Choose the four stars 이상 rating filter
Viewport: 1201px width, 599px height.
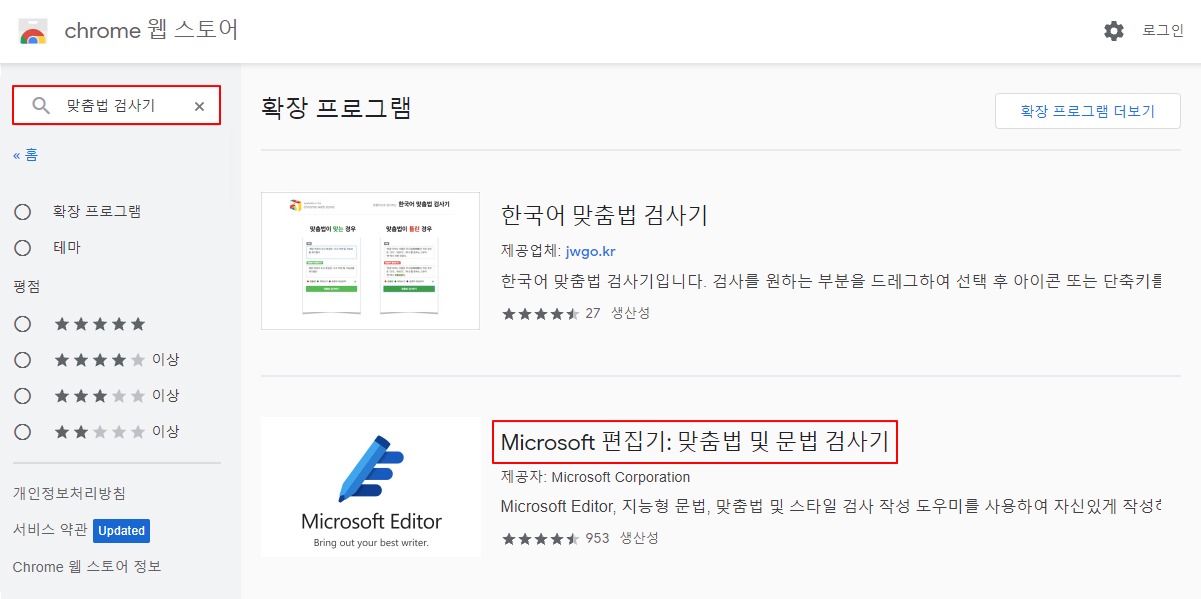22,360
